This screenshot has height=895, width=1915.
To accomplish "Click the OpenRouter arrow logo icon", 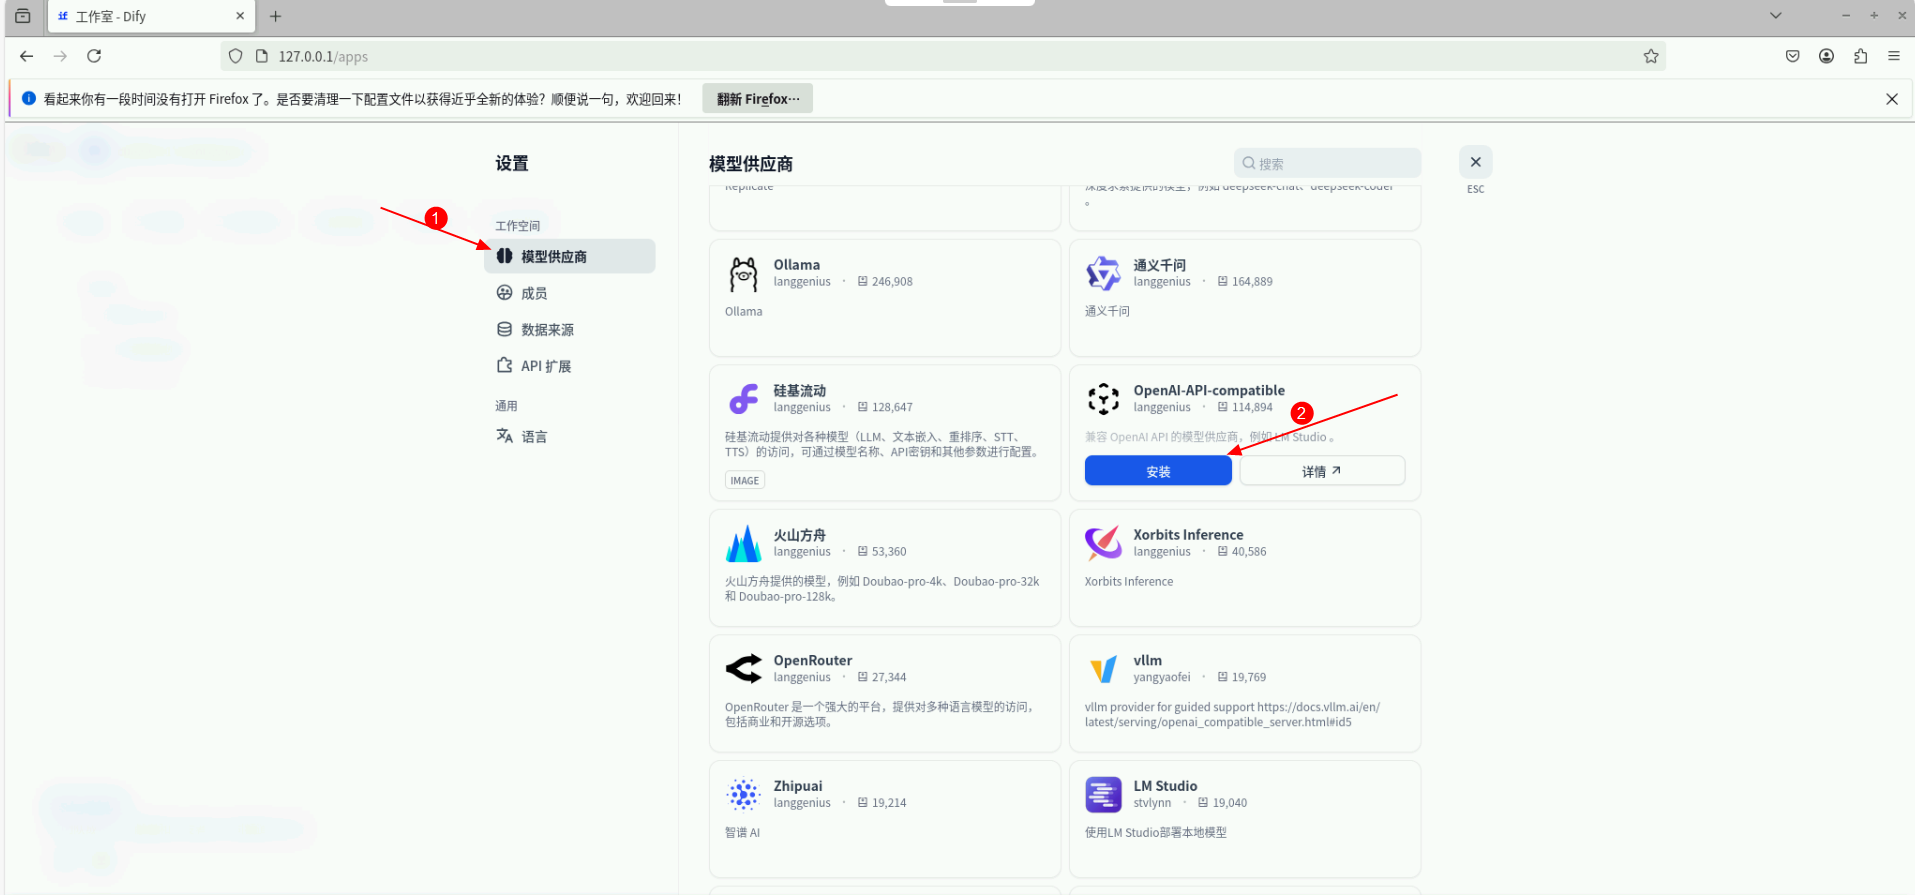I will pyautogui.click(x=743, y=669).
